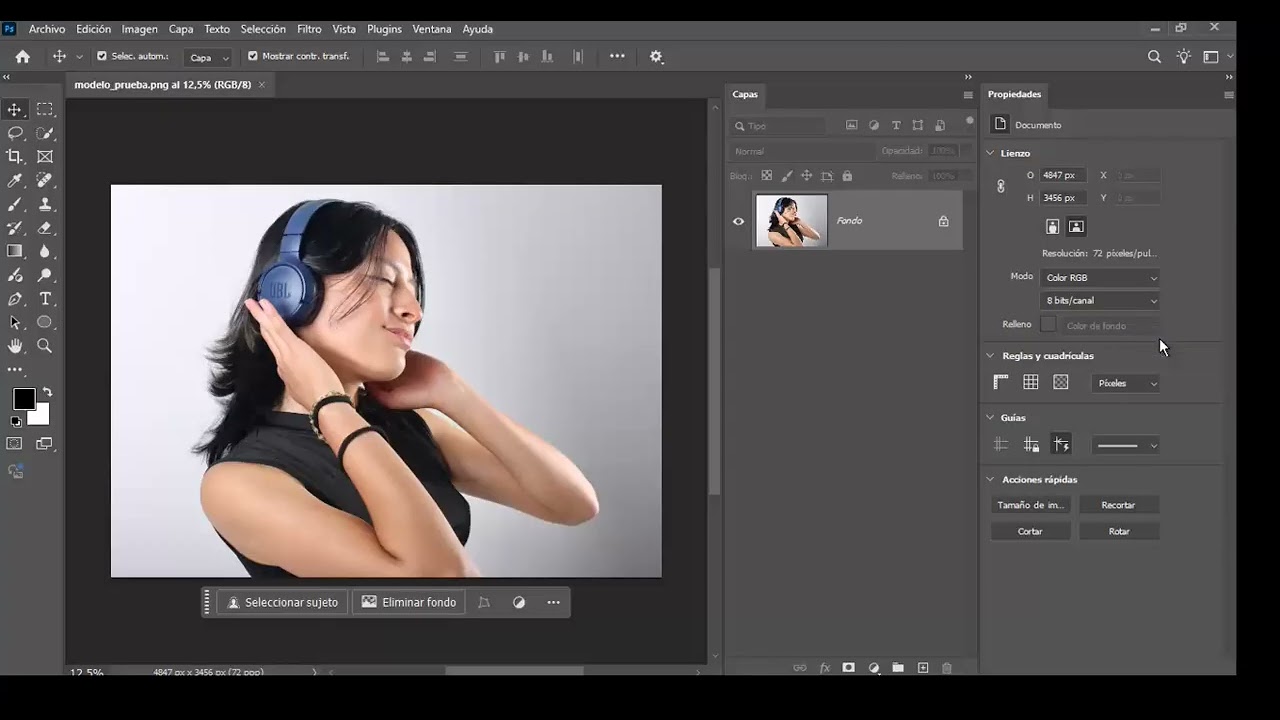Collapse the Reglas y cuadrículas section
Image resolution: width=1280 pixels, height=720 pixels.
(991, 356)
